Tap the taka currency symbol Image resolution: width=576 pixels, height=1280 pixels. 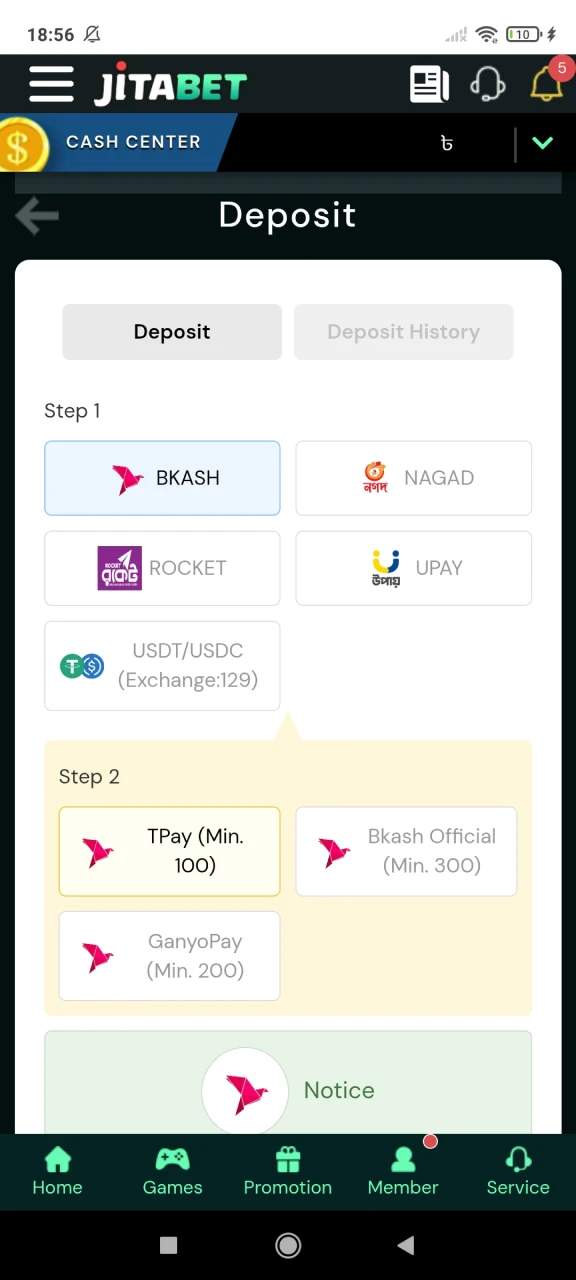(446, 143)
